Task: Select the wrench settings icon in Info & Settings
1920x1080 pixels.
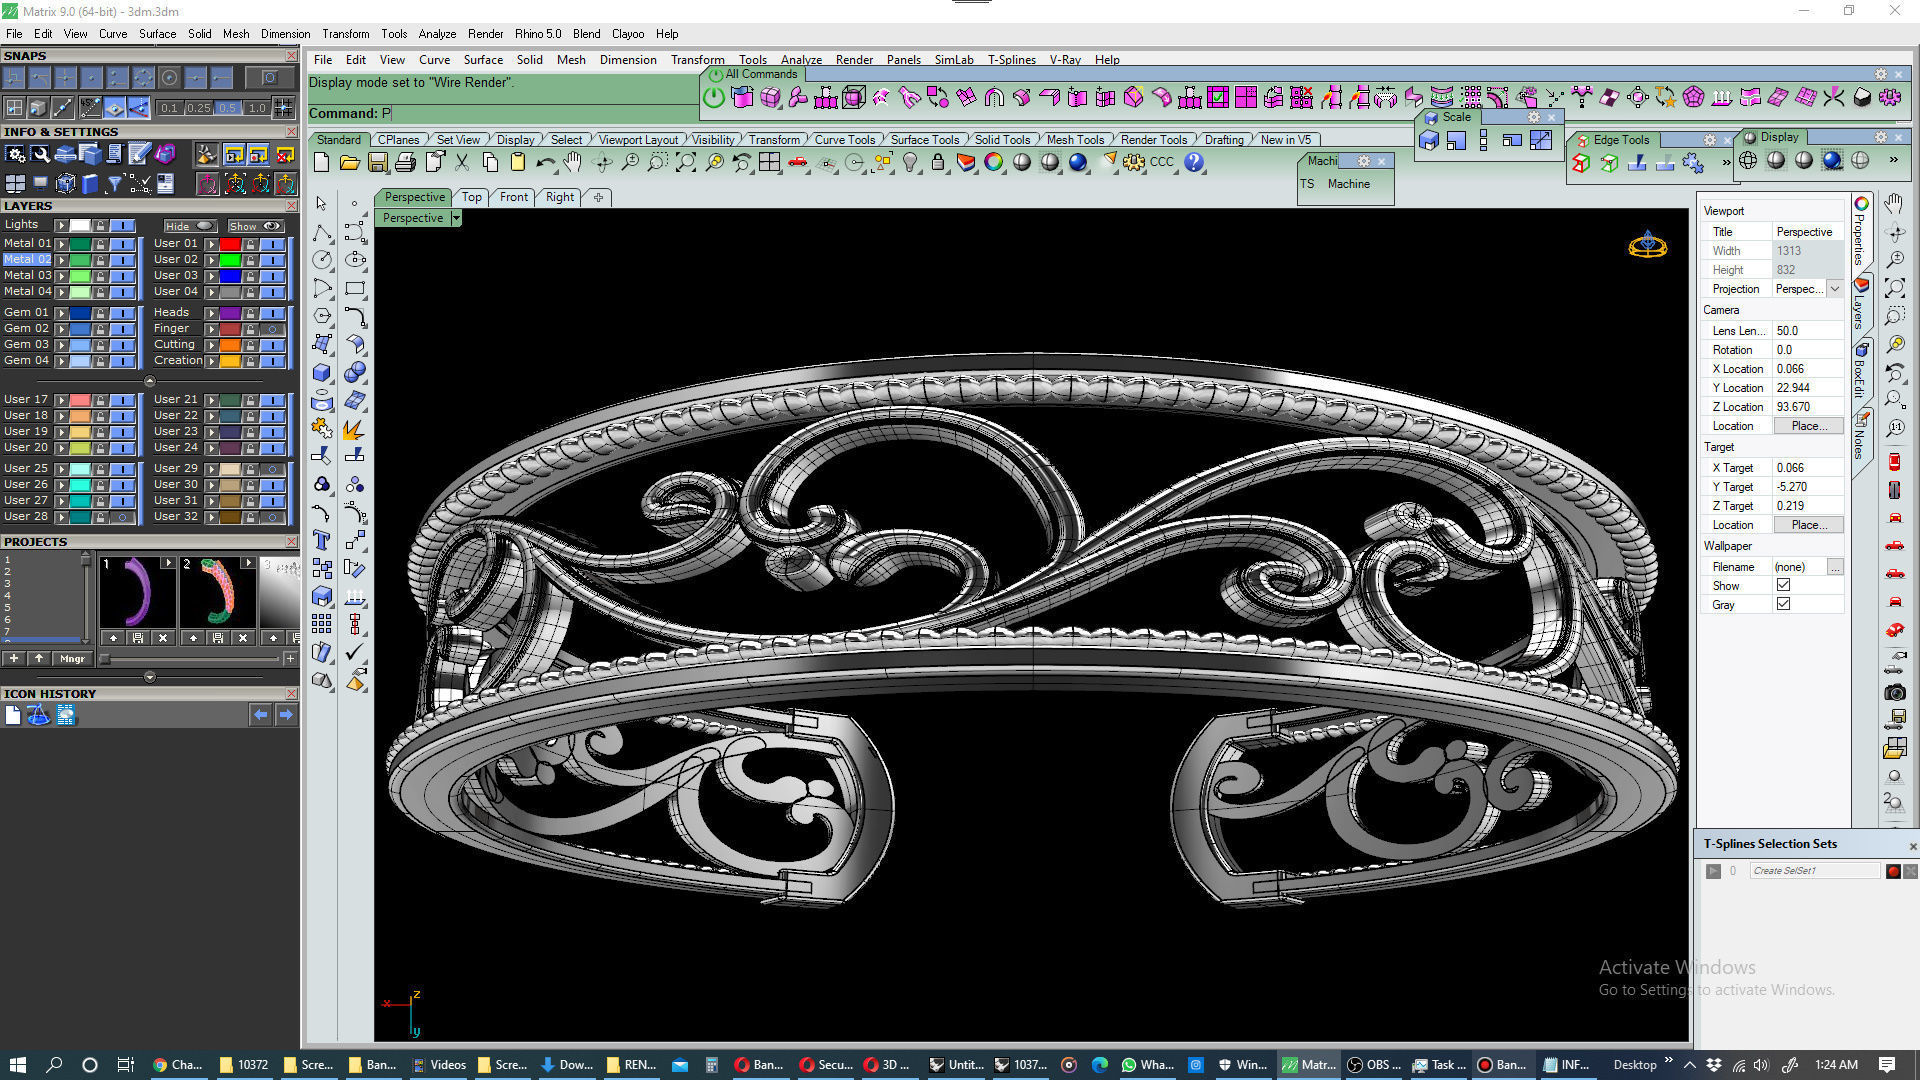Action: pyautogui.click(x=41, y=154)
